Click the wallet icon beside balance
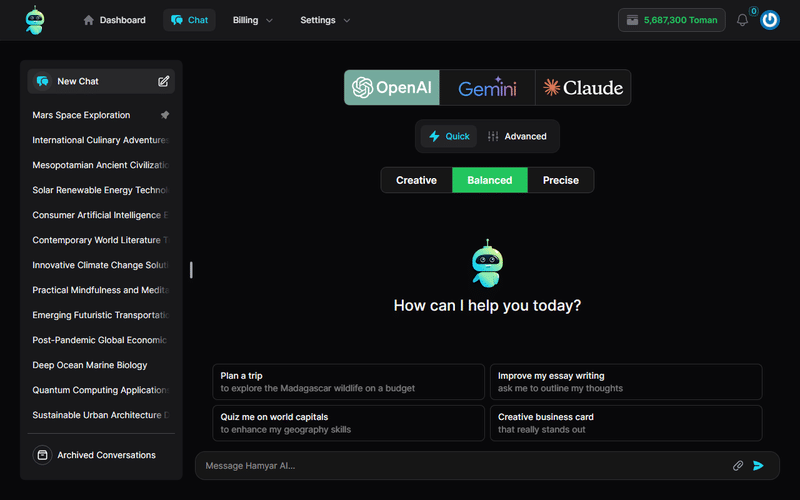Image resolution: width=800 pixels, height=500 pixels. (x=632, y=20)
